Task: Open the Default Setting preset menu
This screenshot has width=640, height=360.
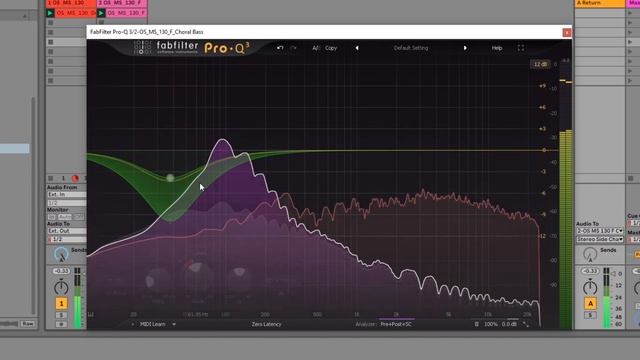Action: click(x=411, y=48)
